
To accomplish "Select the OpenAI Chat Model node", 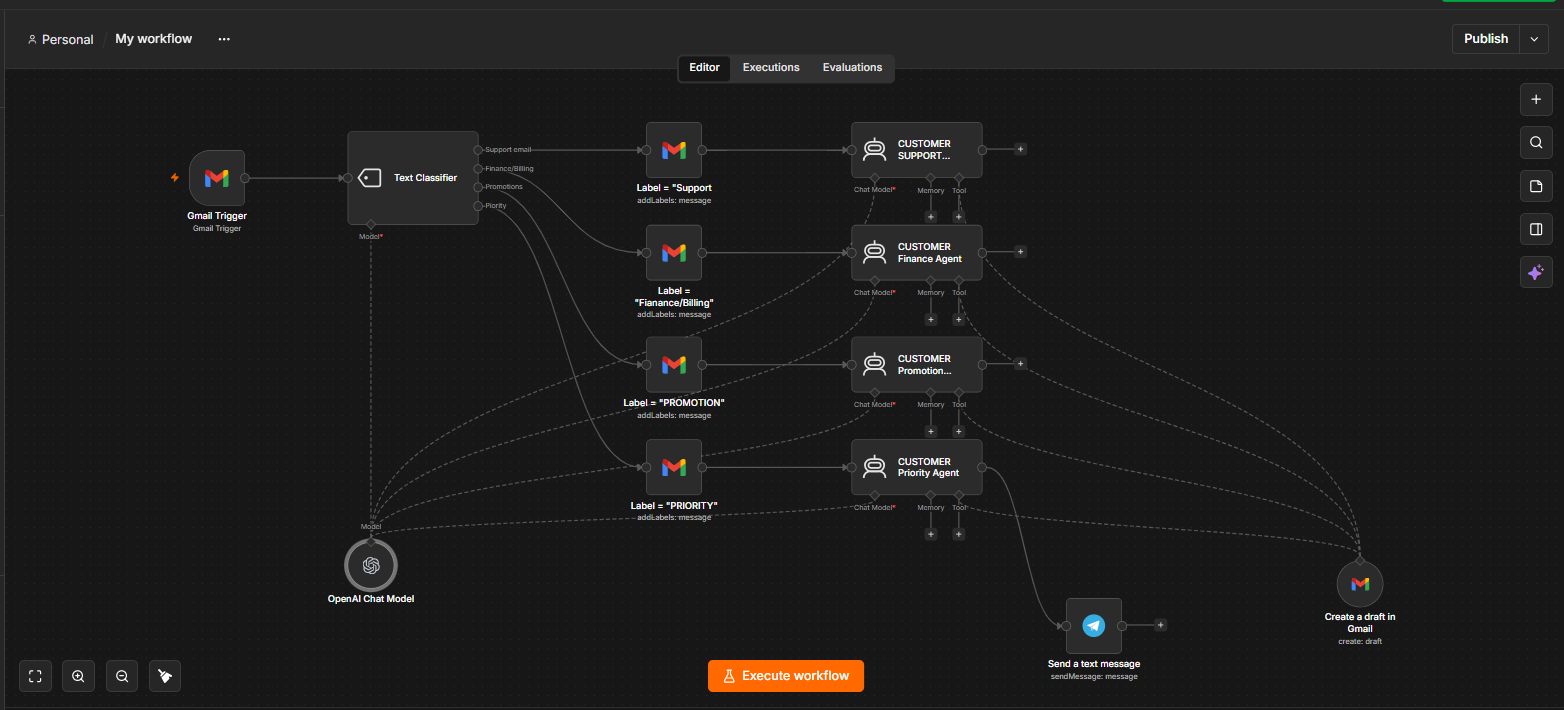I will click(x=371, y=565).
